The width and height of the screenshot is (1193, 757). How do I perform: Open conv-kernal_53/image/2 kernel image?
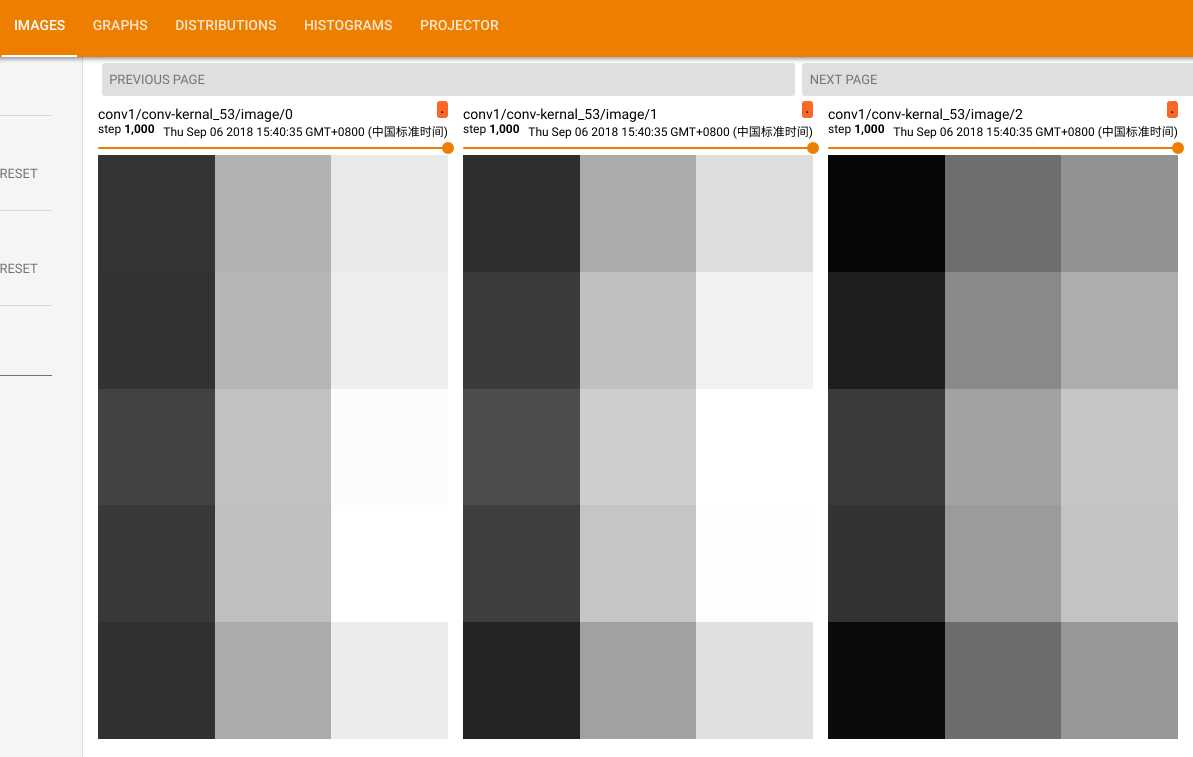1003,447
